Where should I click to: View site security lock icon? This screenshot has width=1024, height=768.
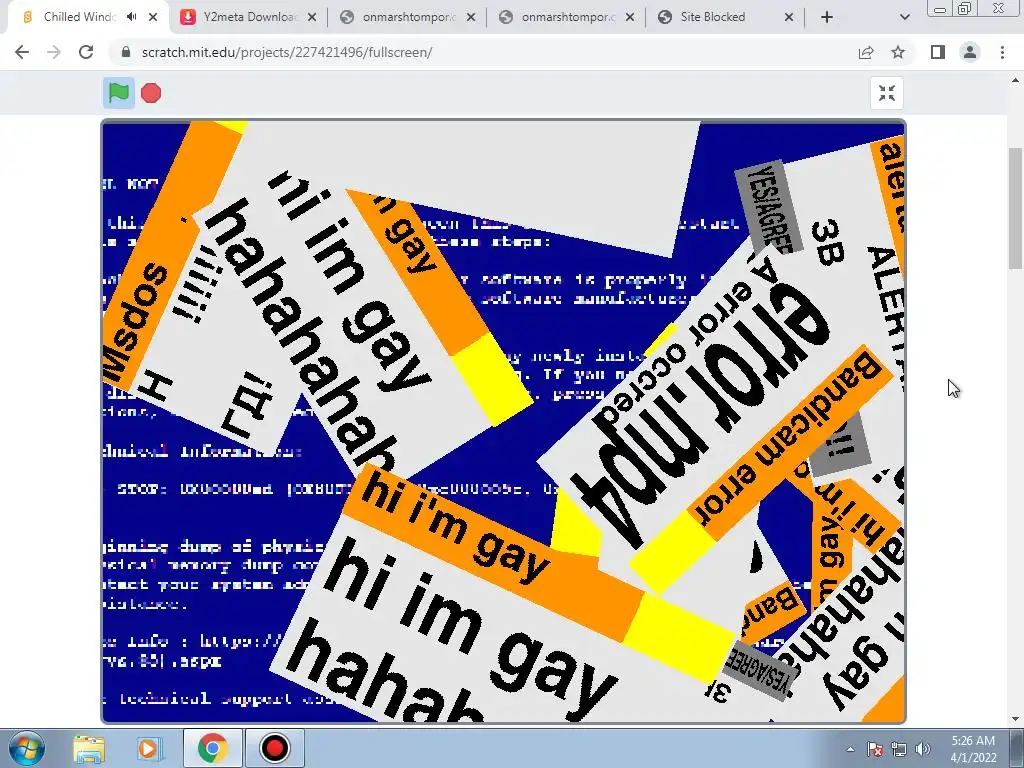coord(126,52)
